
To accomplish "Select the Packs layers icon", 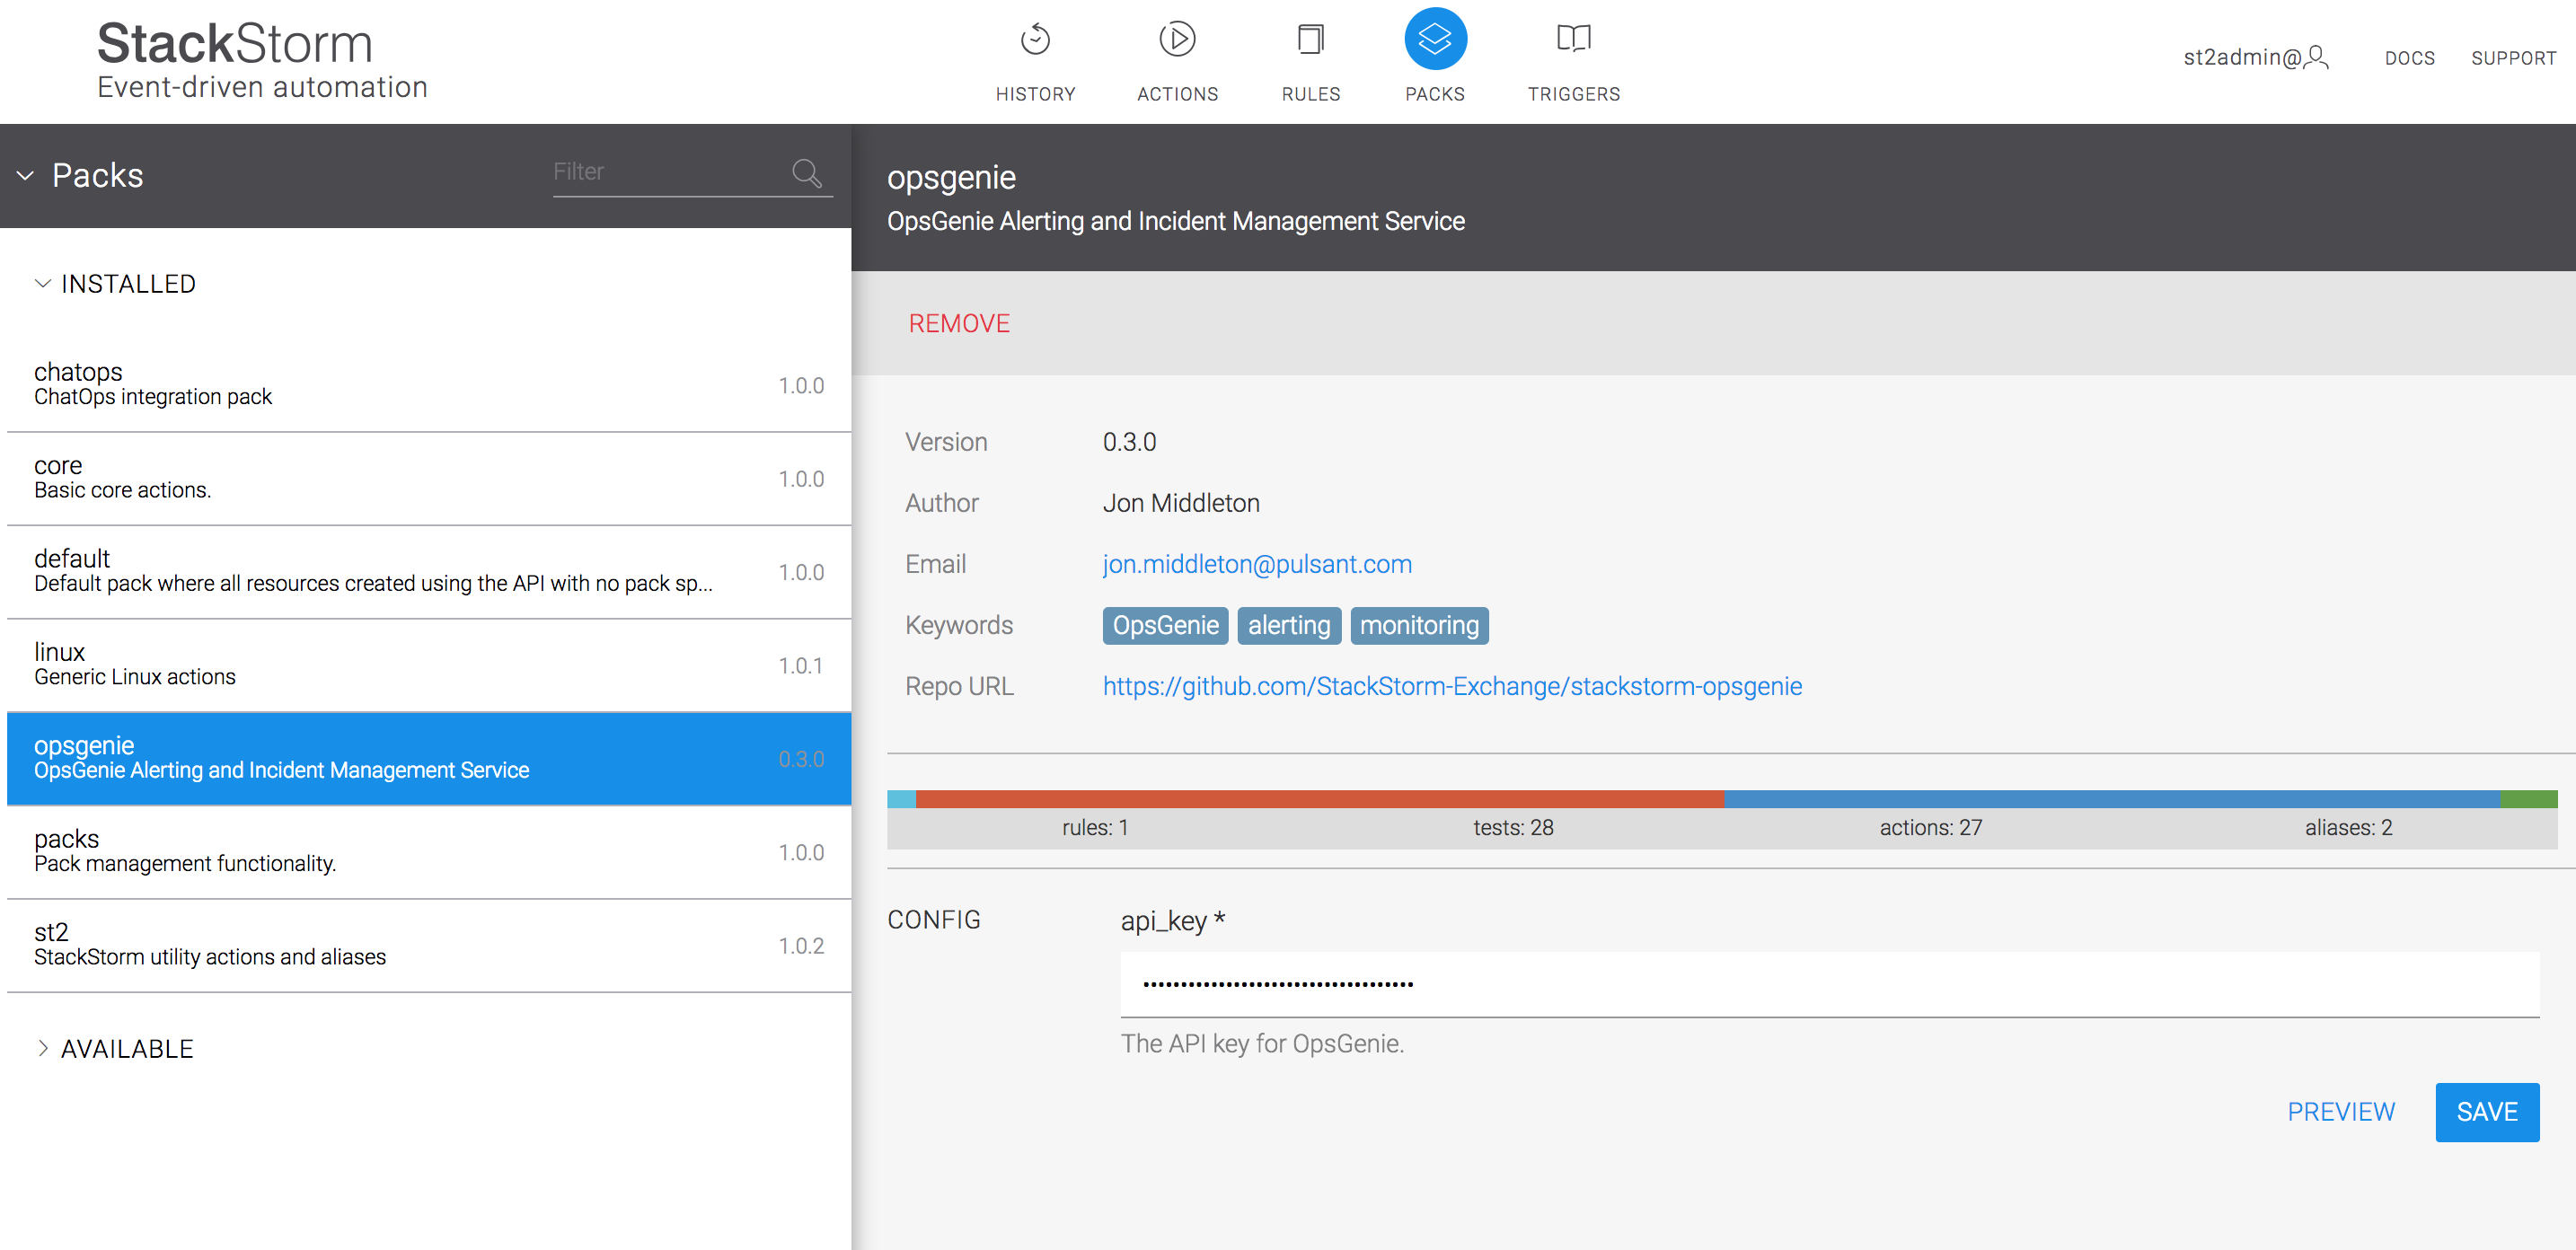I will [x=1434, y=40].
